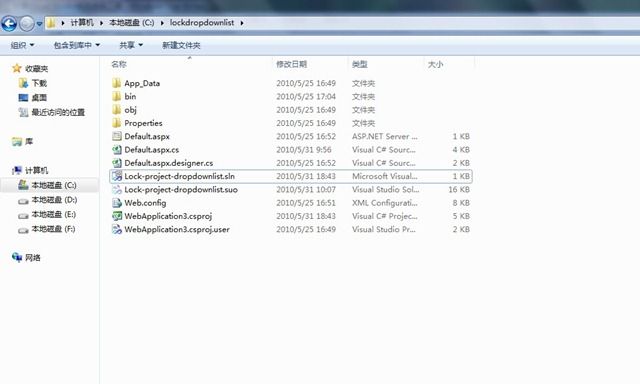
Task: Click the Default.aspx.designer.cs file icon
Action: click(117, 163)
